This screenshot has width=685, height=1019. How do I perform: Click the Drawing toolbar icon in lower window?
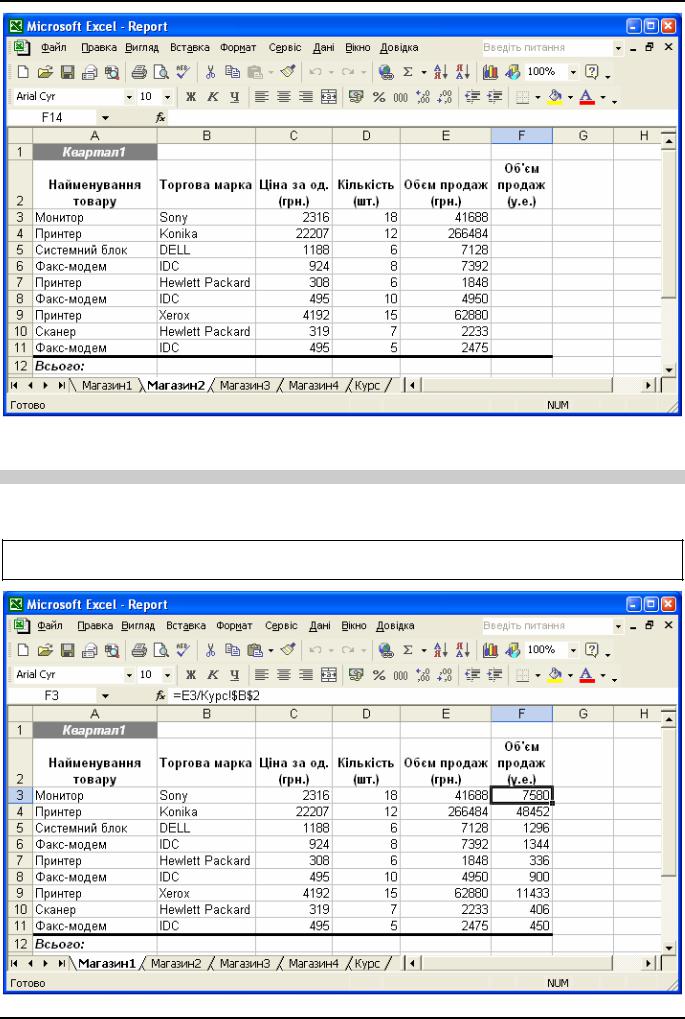(513, 651)
